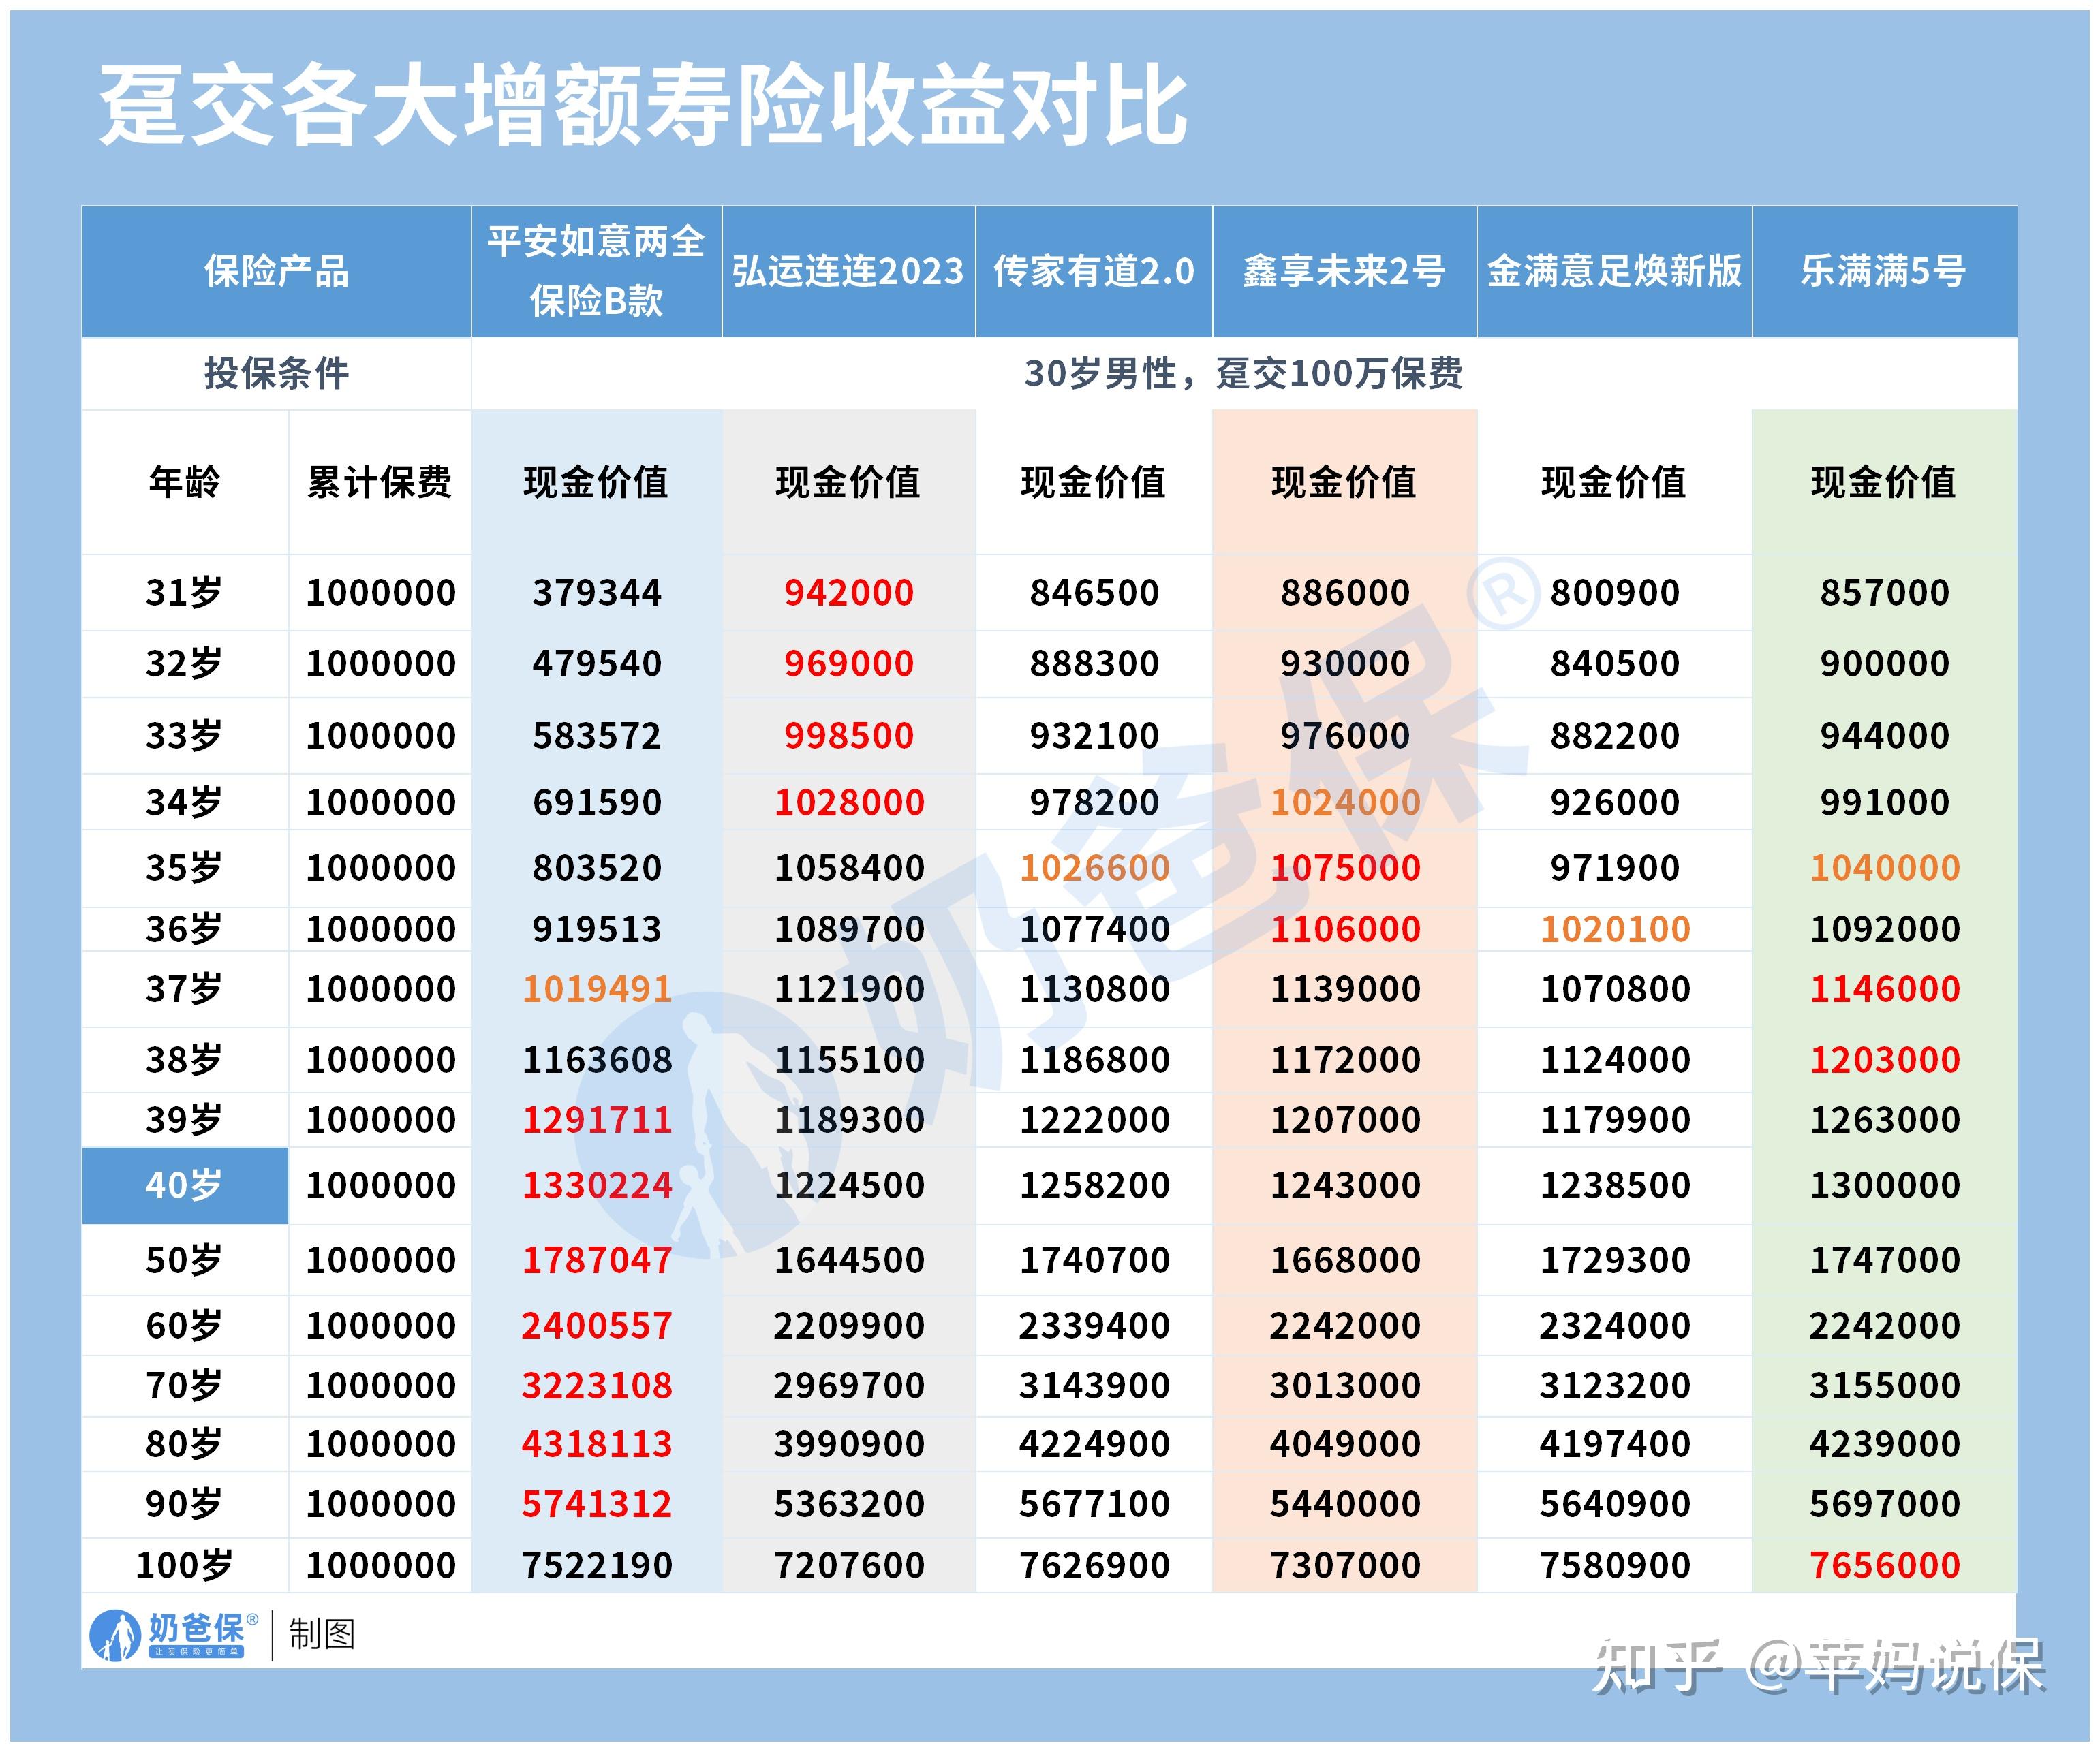This screenshot has width=2100, height=1752.
Task: Click the red value 942000
Action: [849, 593]
